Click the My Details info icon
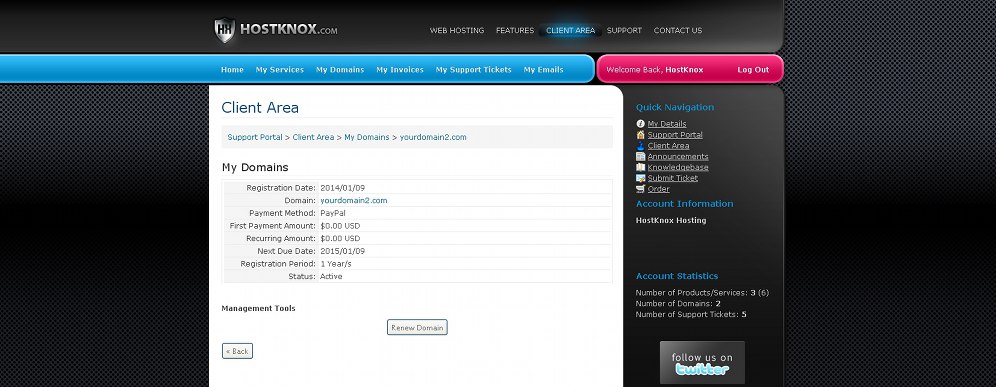996x387 pixels. click(640, 124)
